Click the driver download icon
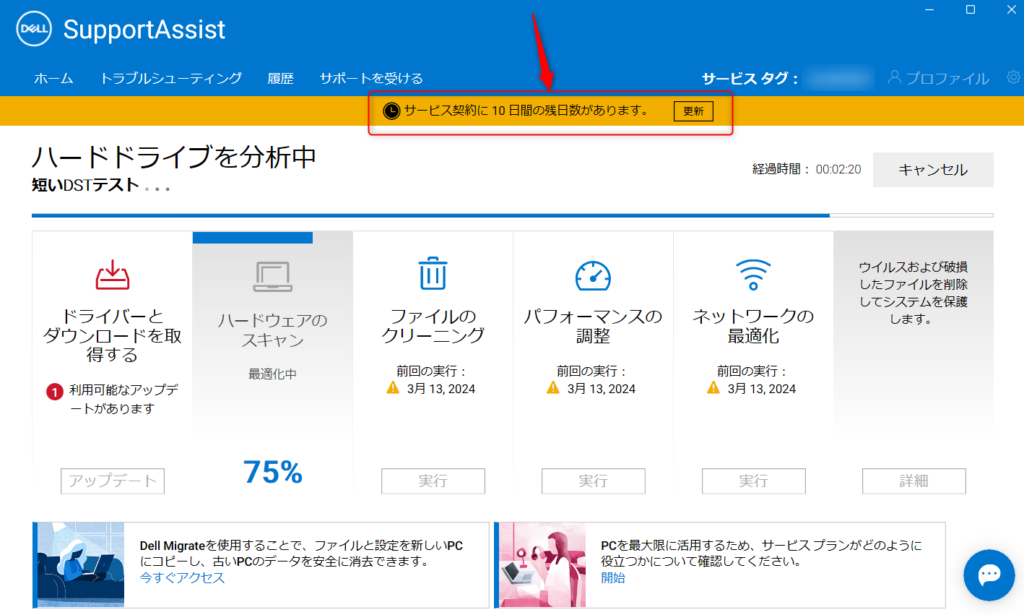 click(x=112, y=275)
